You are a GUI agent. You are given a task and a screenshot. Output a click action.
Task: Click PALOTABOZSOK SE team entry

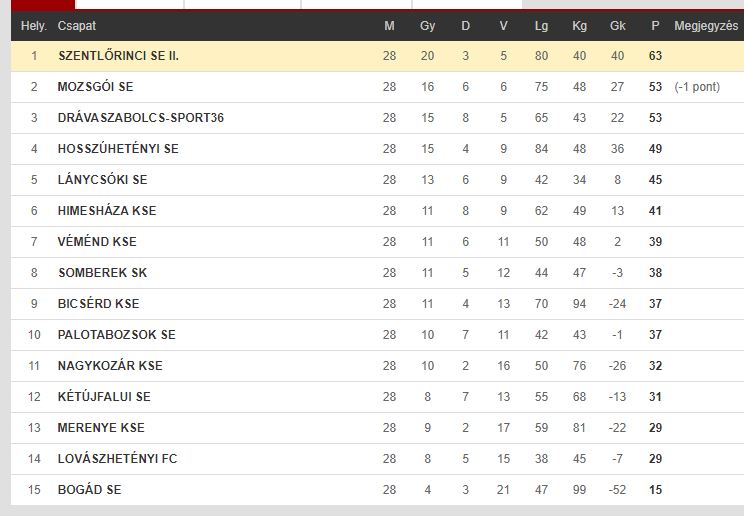click(x=116, y=335)
